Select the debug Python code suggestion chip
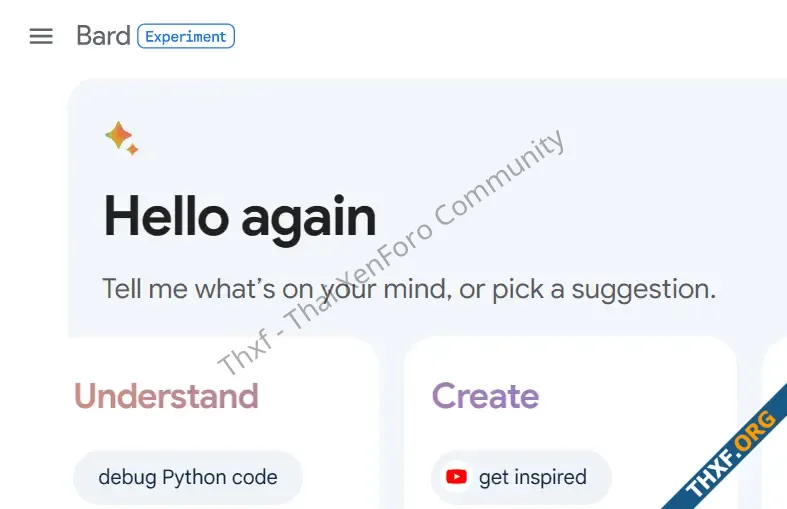This screenshot has width=787, height=509. (x=188, y=477)
